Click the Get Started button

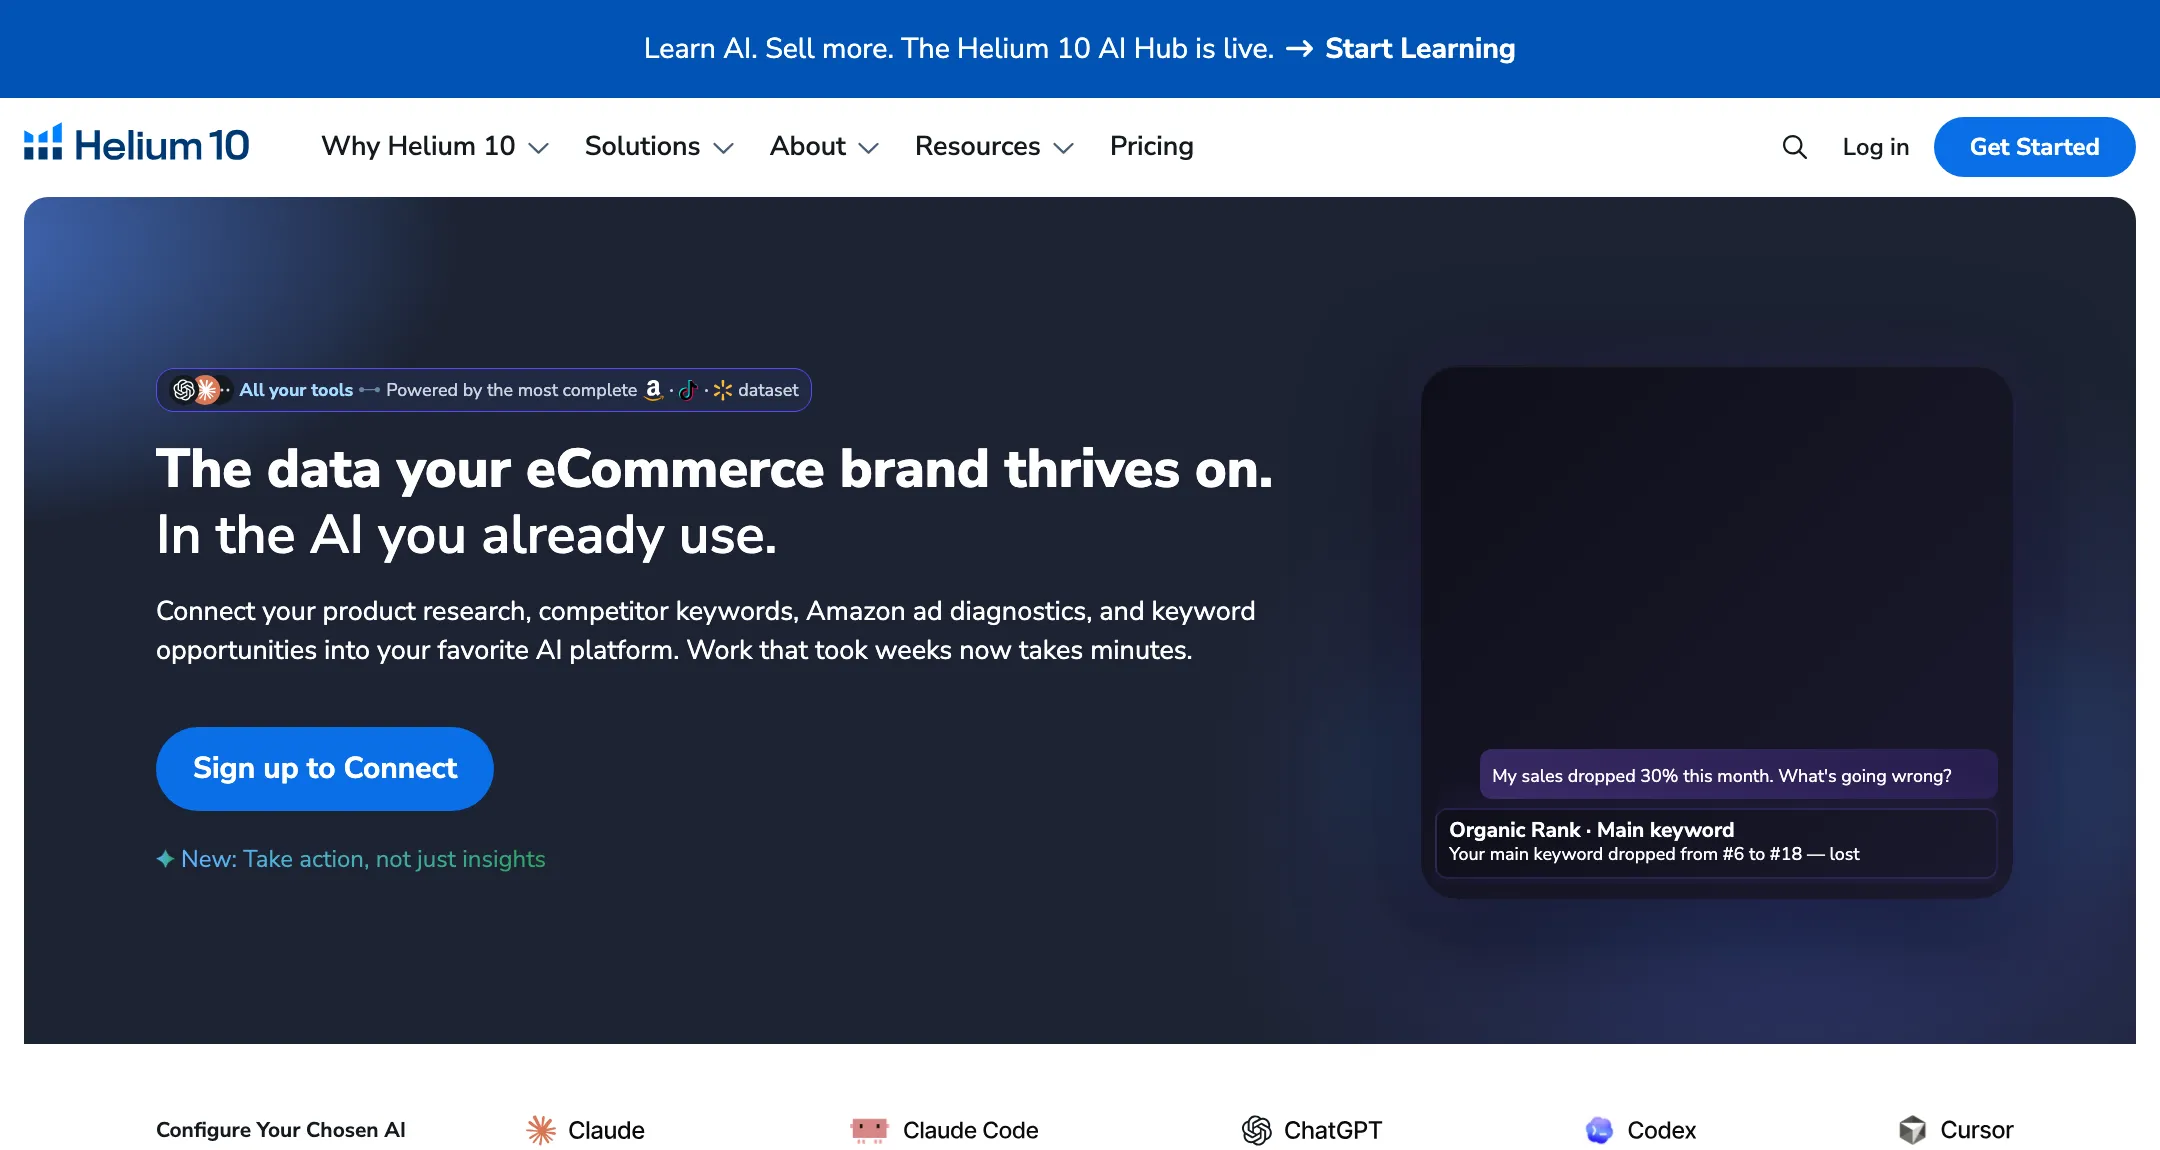tap(2034, 147)
